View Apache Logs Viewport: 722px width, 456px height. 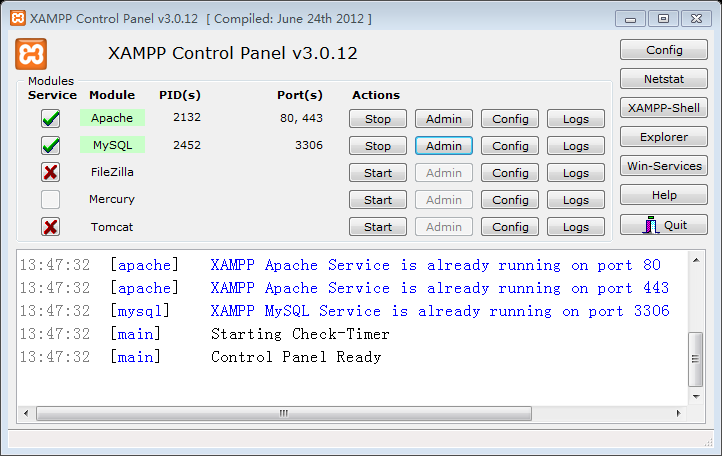click(576, 119)
